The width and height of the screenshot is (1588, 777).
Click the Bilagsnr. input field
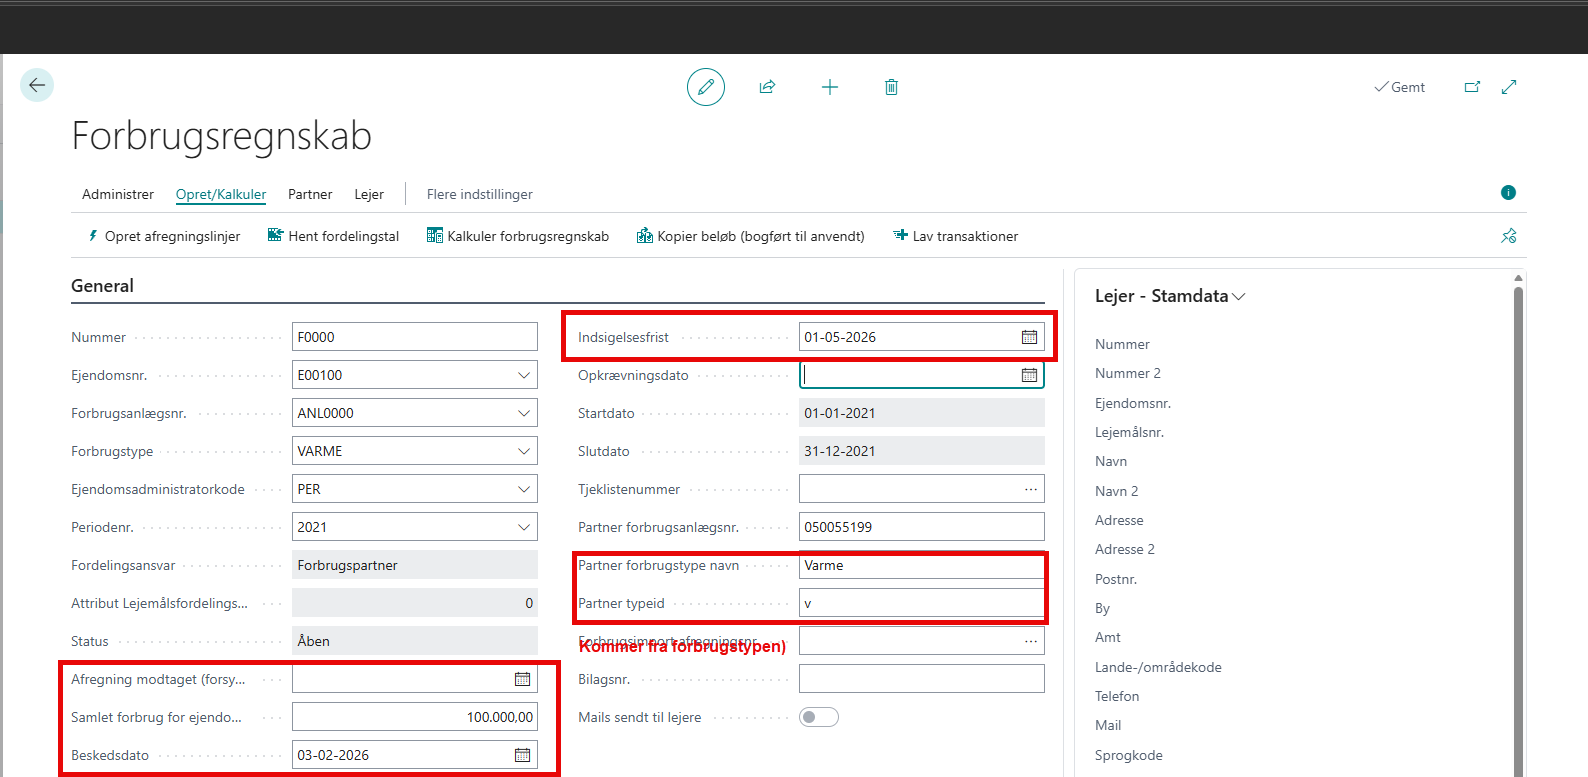click(921, 679)
